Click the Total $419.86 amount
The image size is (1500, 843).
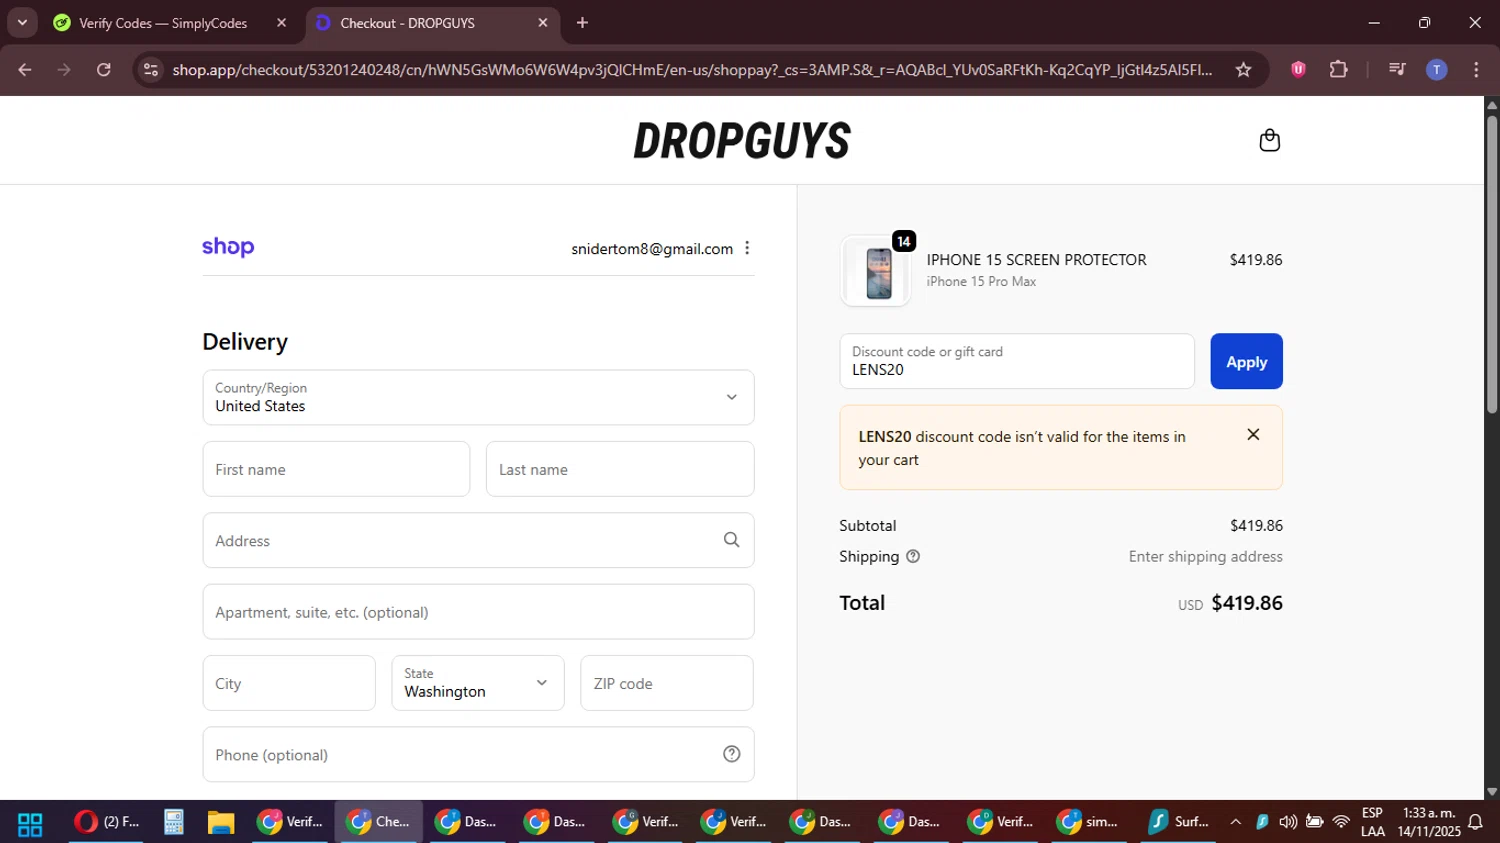pyautogui.click(x=1246, y=603)
